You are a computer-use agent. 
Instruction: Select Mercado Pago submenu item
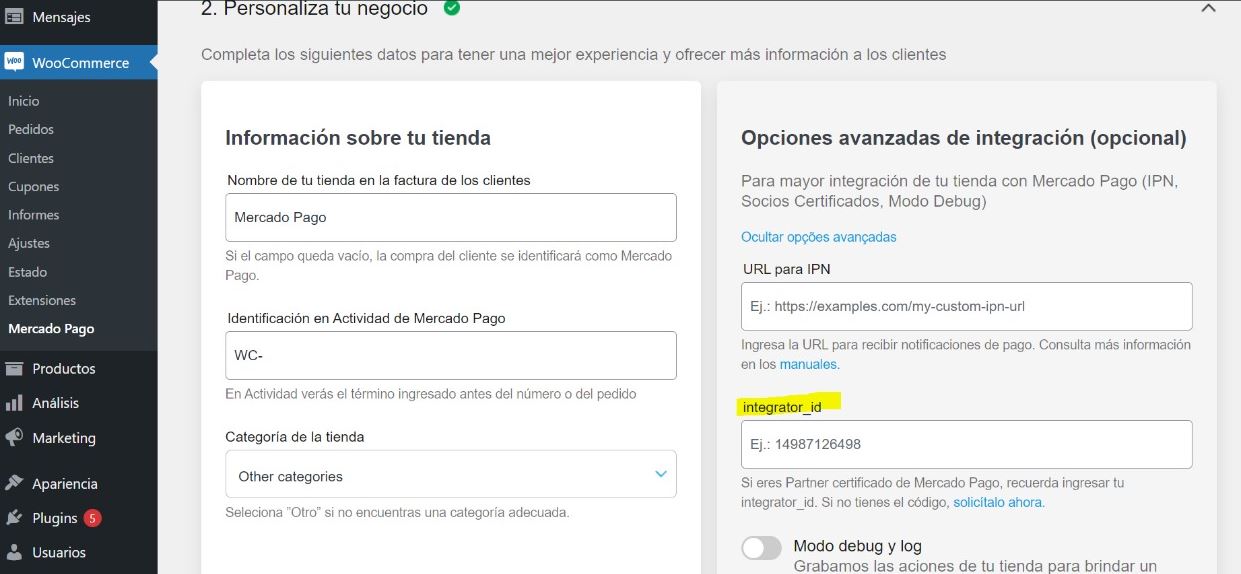[51, 329]
